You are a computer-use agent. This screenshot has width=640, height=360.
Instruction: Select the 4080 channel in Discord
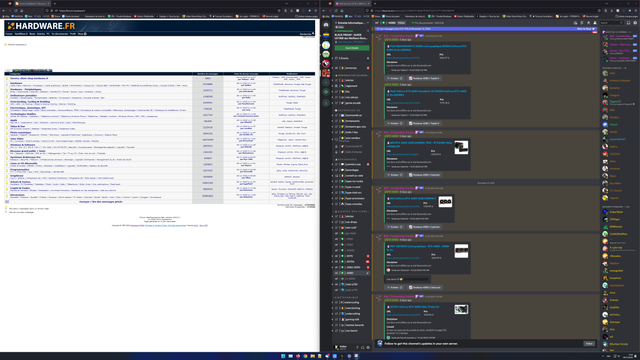coord(350,273)
